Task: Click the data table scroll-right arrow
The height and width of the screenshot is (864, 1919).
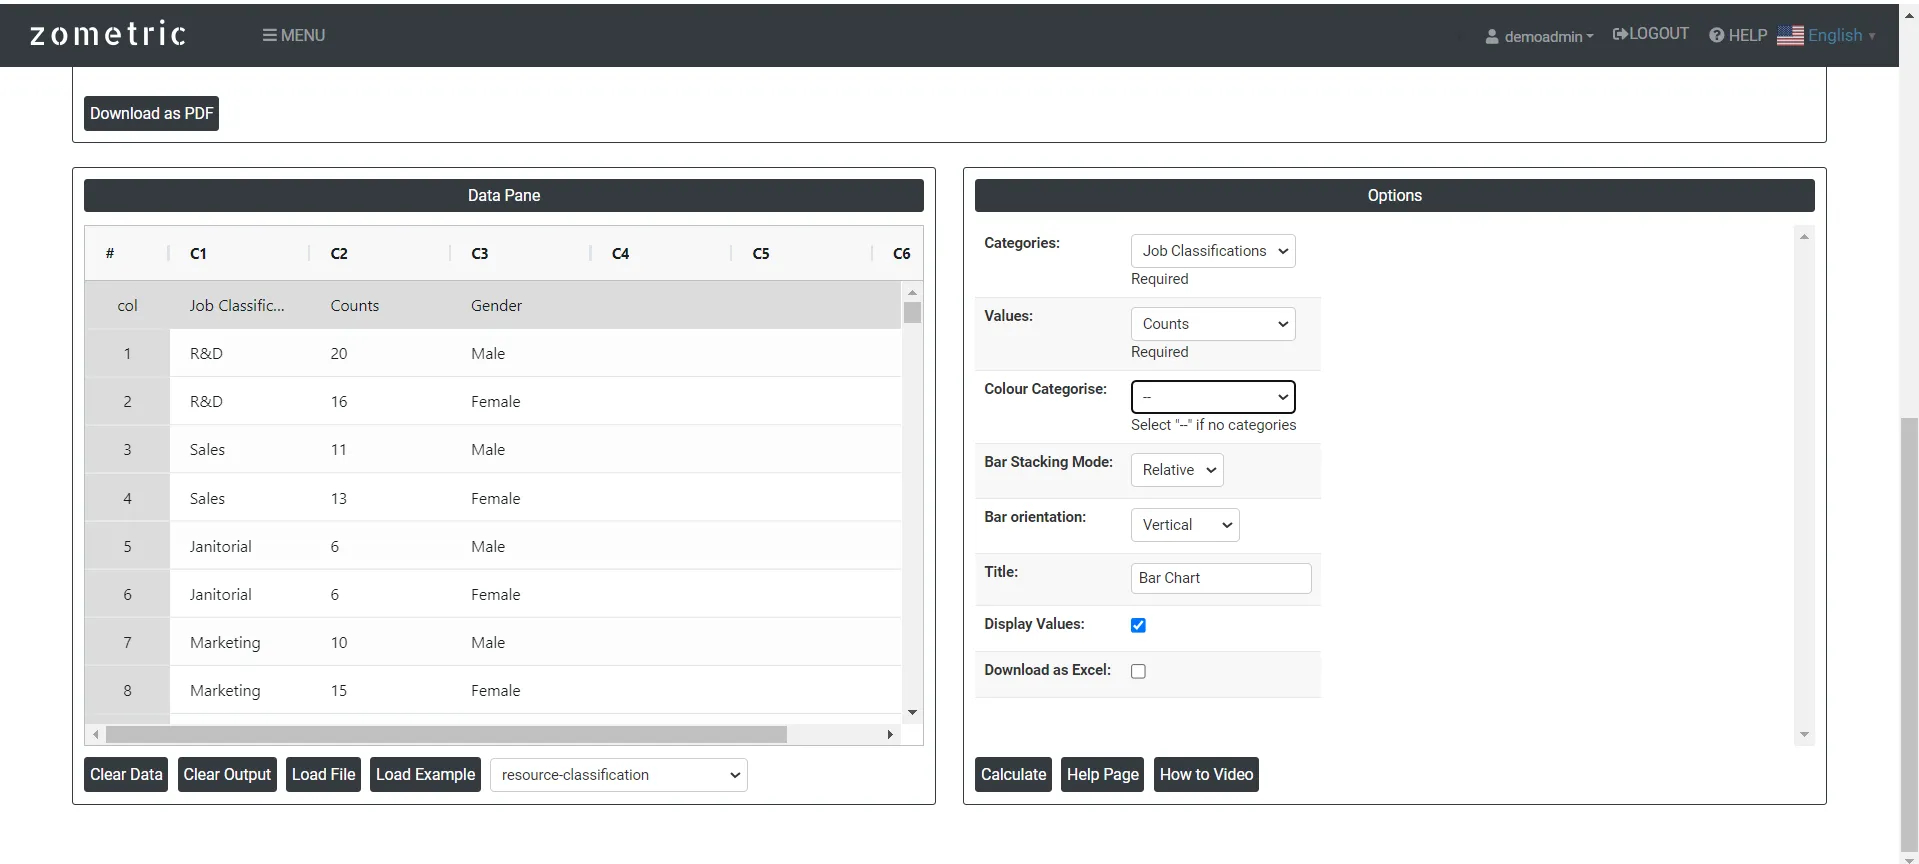Action: 890,734
